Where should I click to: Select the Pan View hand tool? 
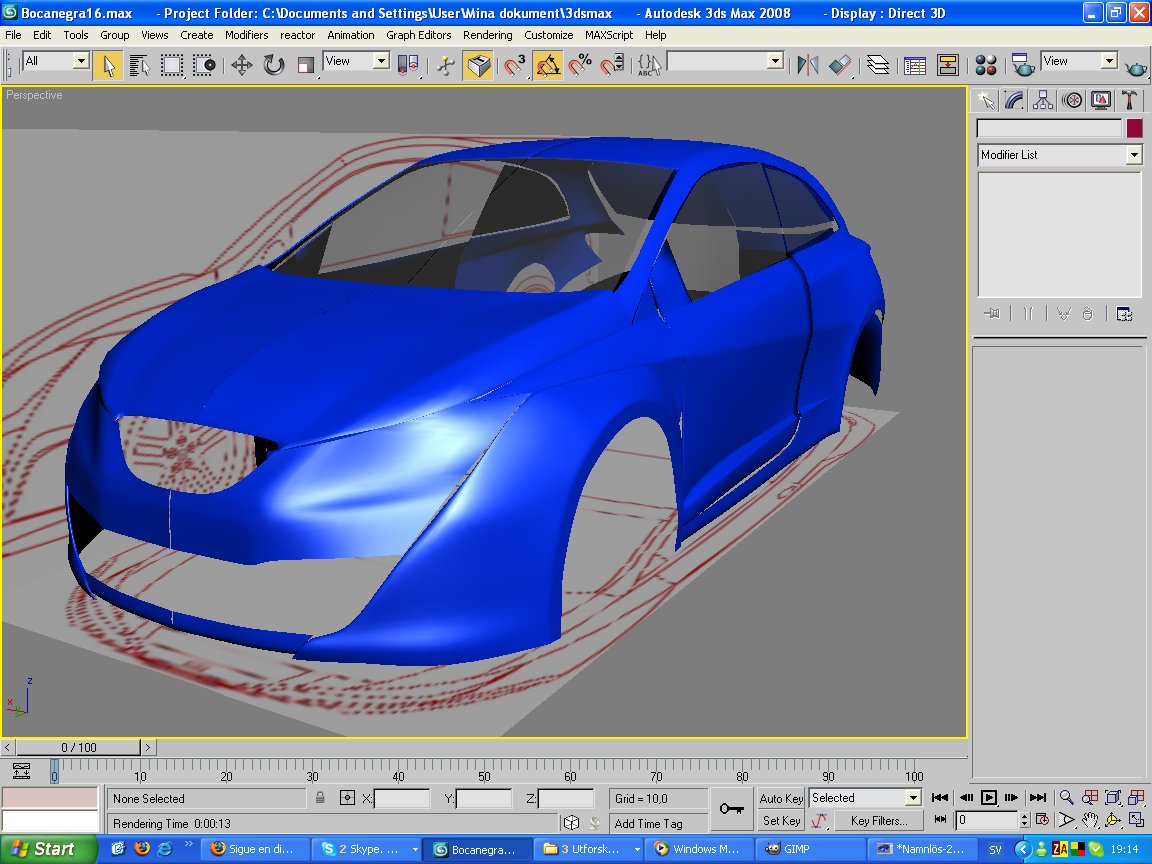coord(1090,820)
